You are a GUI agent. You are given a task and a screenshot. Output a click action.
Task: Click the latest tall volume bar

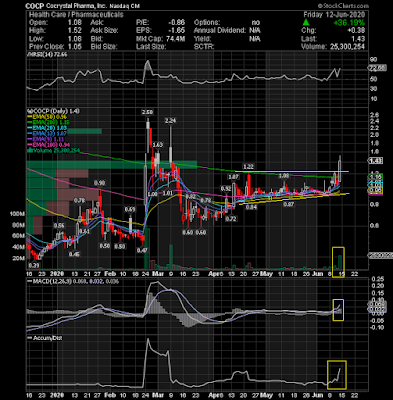[x=340, y=262]
